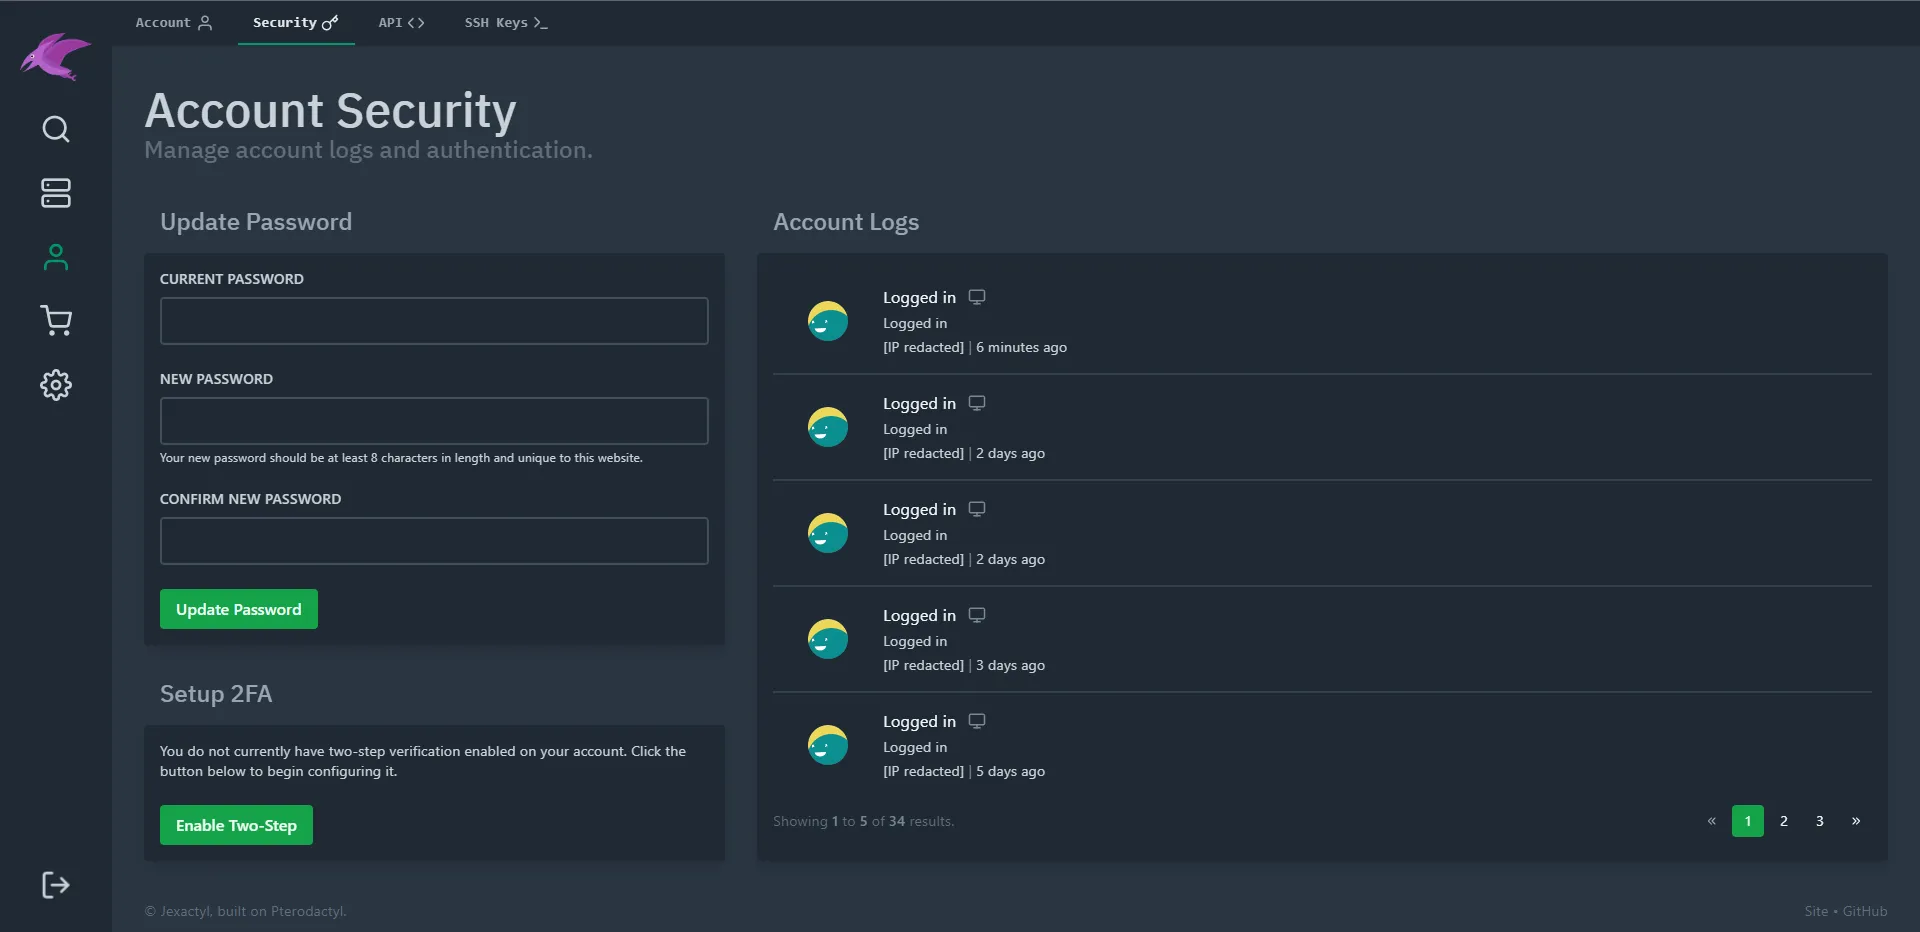
Task: Switch to the Account tab
Action: click(174, 22)
